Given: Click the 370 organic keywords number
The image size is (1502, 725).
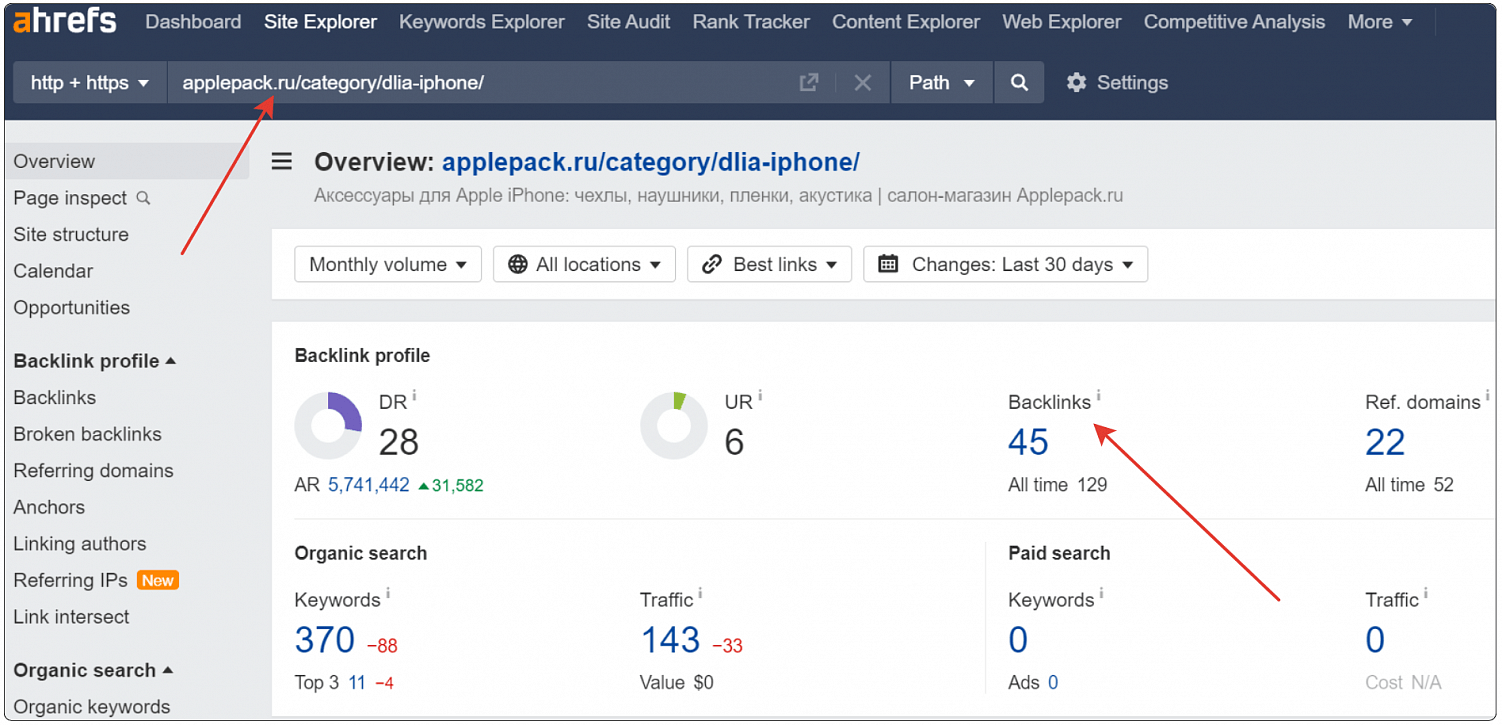Looking at the screenshot, I should pyautogui.click(x=324, y=640).
